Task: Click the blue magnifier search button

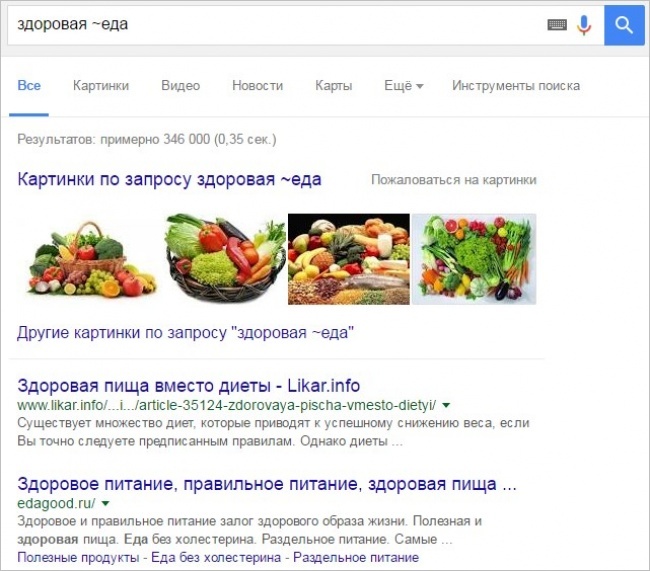Action: [x=624, y=25]
